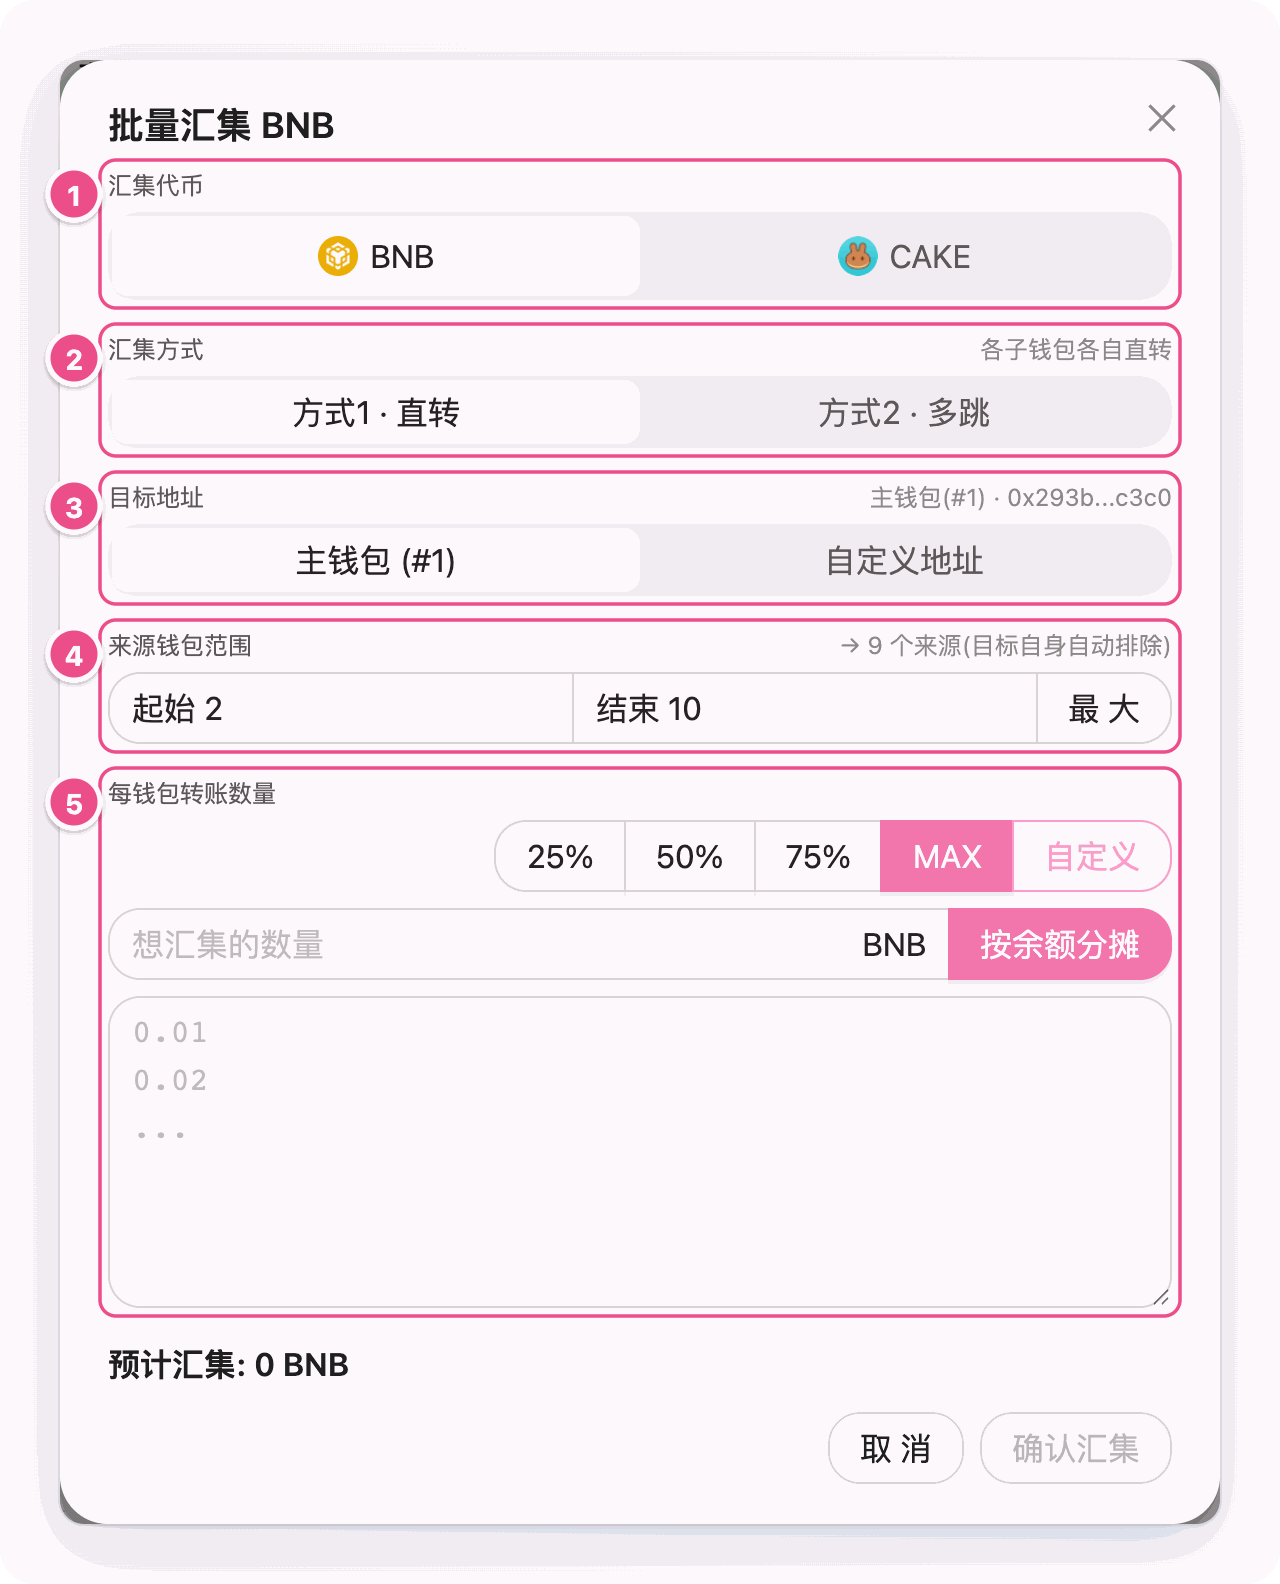Click the step 1 number badge
This screenshot has height=1584, width=1280.
[x=74, y=195]
